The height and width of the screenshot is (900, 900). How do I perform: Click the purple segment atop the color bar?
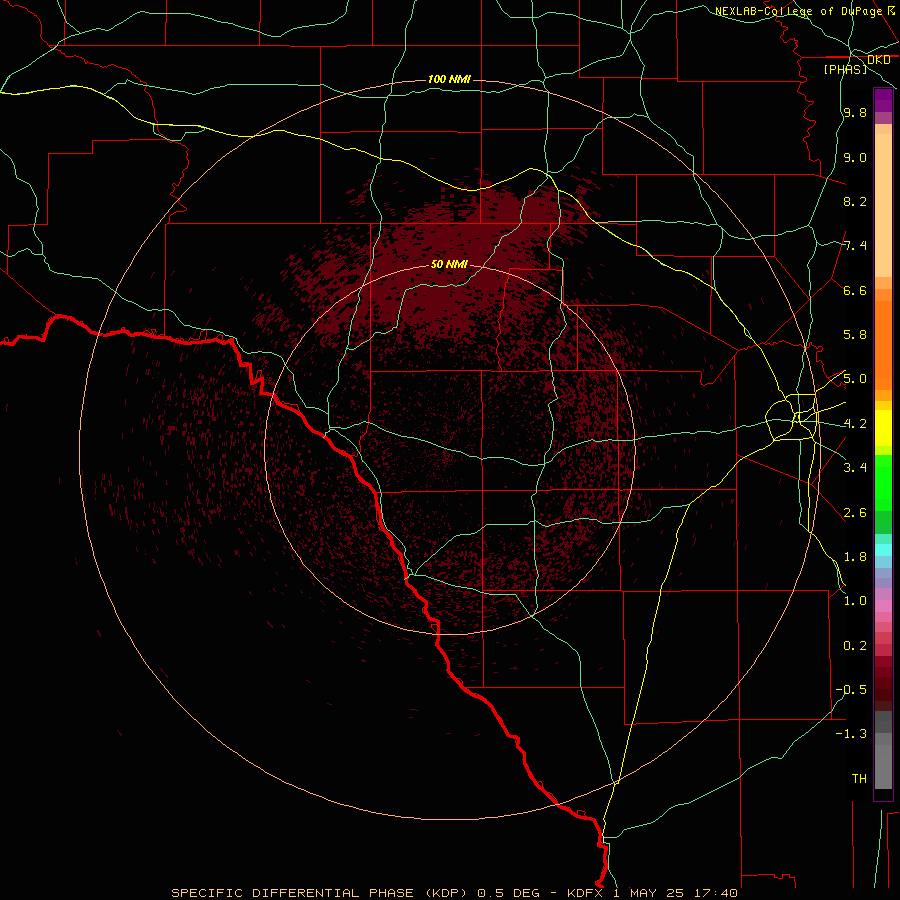883,100
